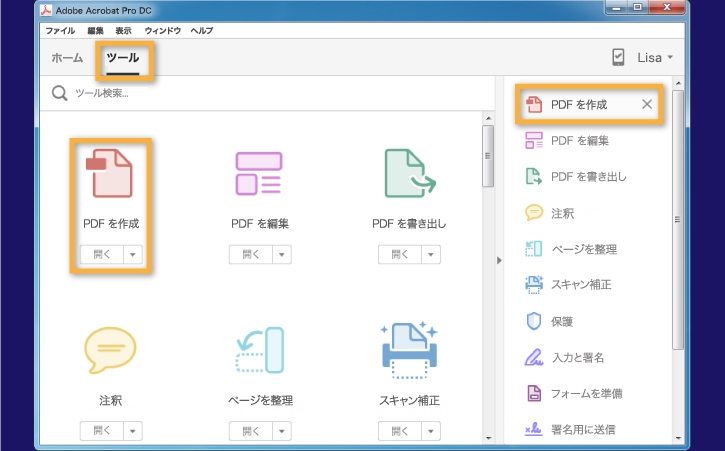Click the 保護 shield icon in sidebar
The width and height of the screenshot is (725, 451).
tap(534, 321)
